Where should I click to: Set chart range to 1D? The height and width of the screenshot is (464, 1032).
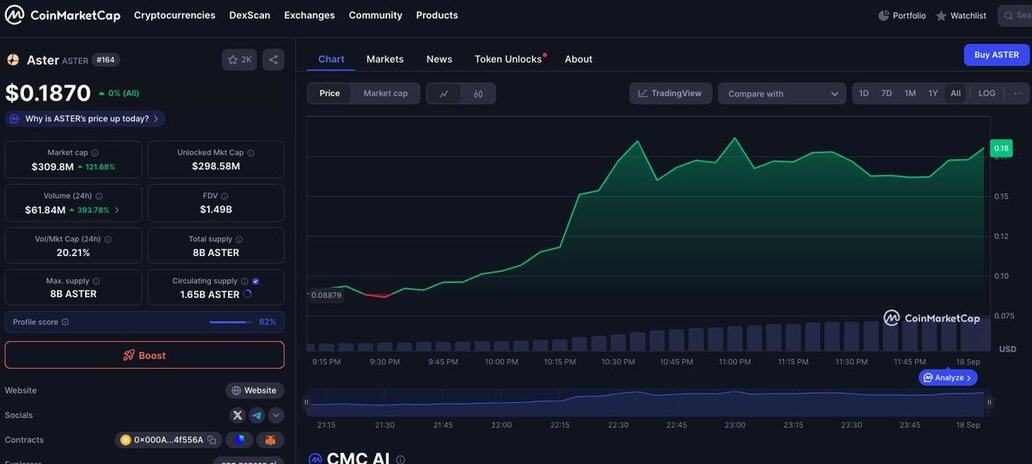pyautogui.click(x=864, y=93)
